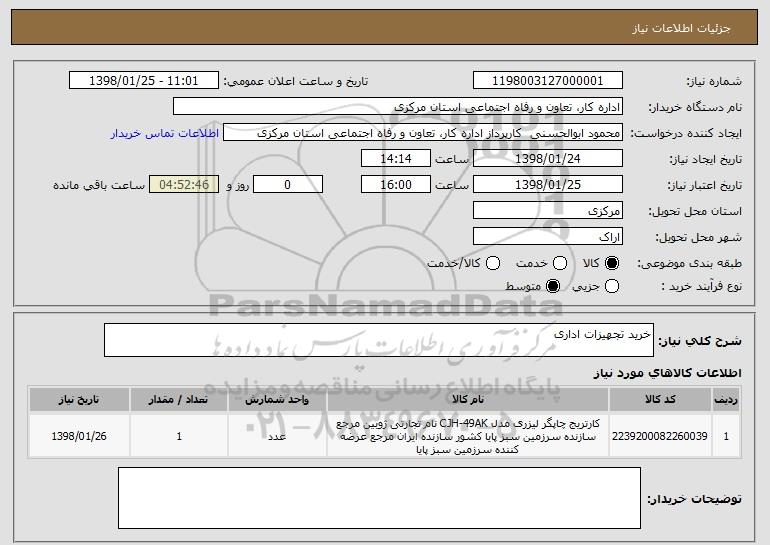Click the remaining days field showing 0
The width and height of the screenshot is (770, 545).
pos(288,185)
